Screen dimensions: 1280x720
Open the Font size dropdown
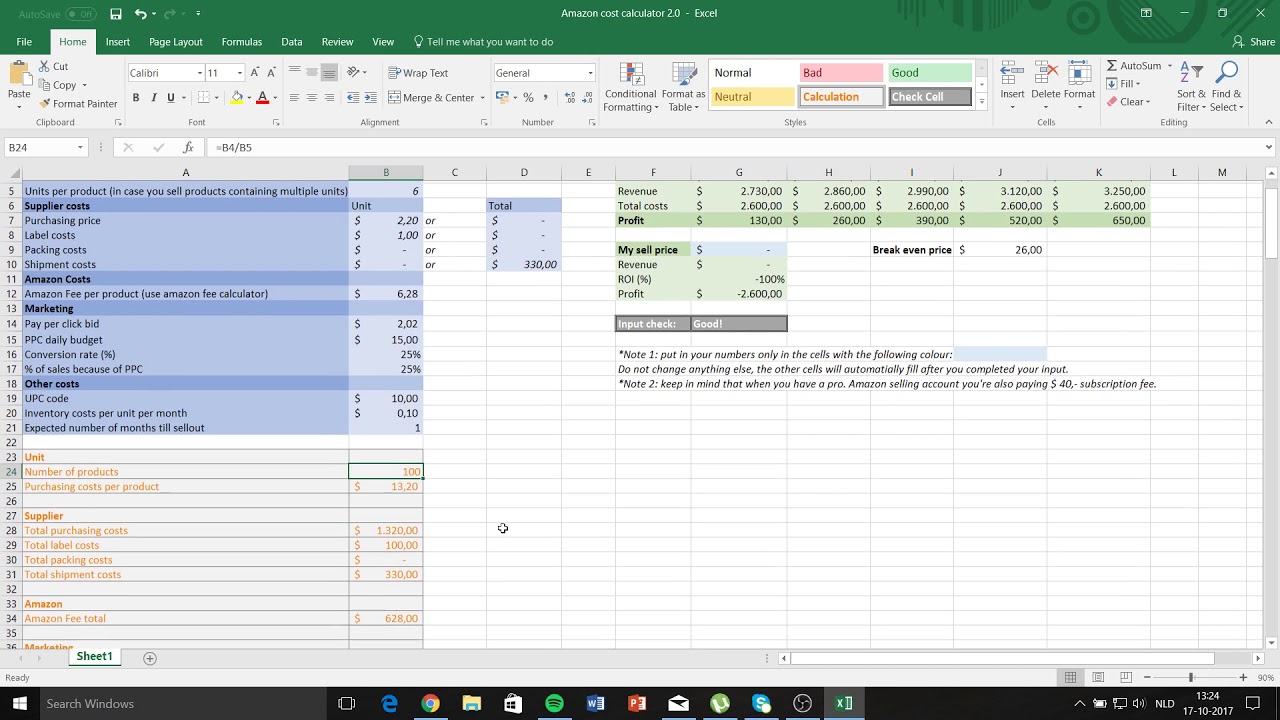239,73
